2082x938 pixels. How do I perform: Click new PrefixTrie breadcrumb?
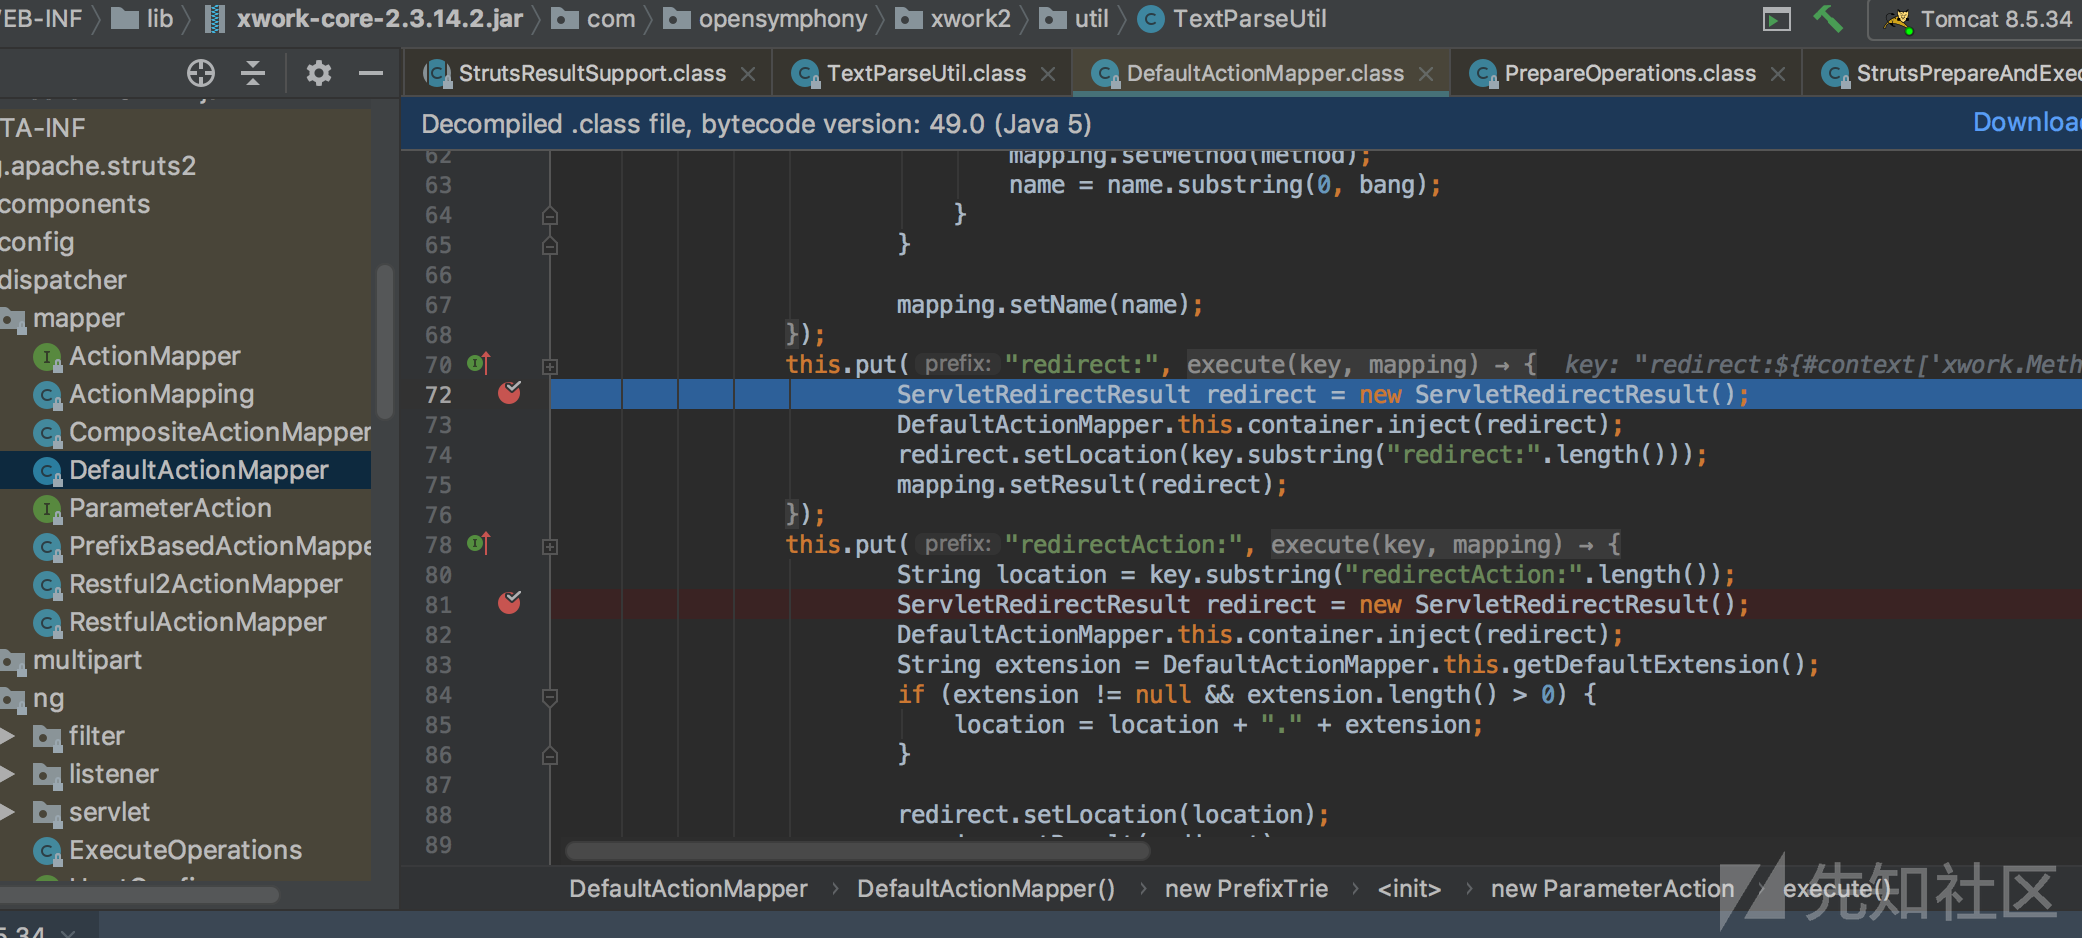tap(1246, 888)
